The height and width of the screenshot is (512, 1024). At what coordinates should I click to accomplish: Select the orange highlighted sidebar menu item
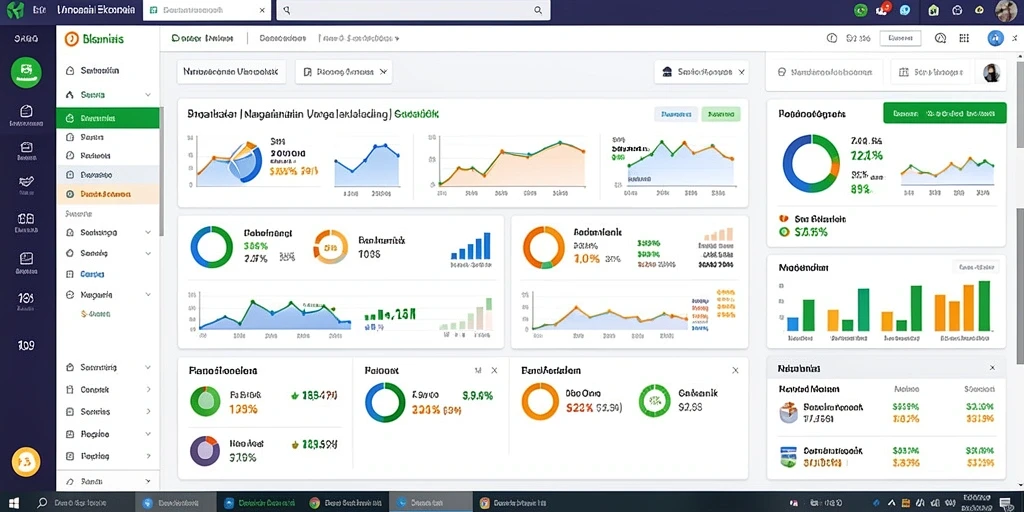click(108, 194)
